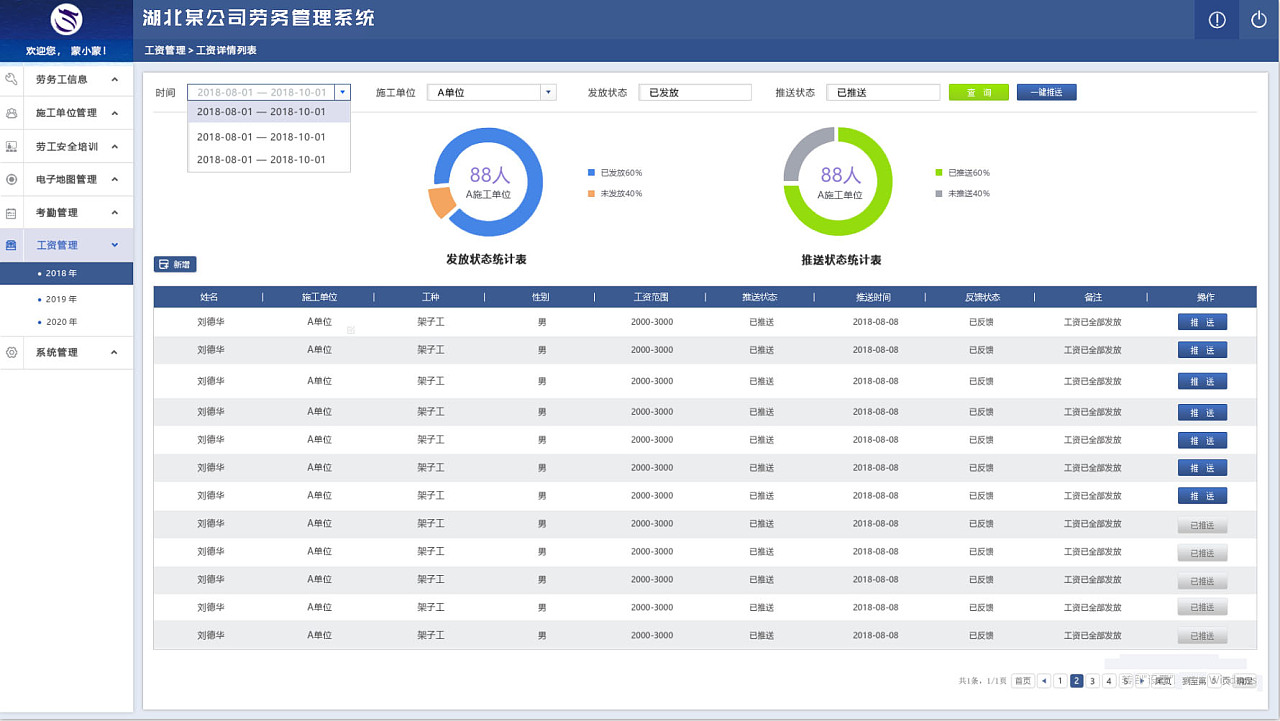Click the power logout icon top right

pyautogui.click(x=1257, y=19)
